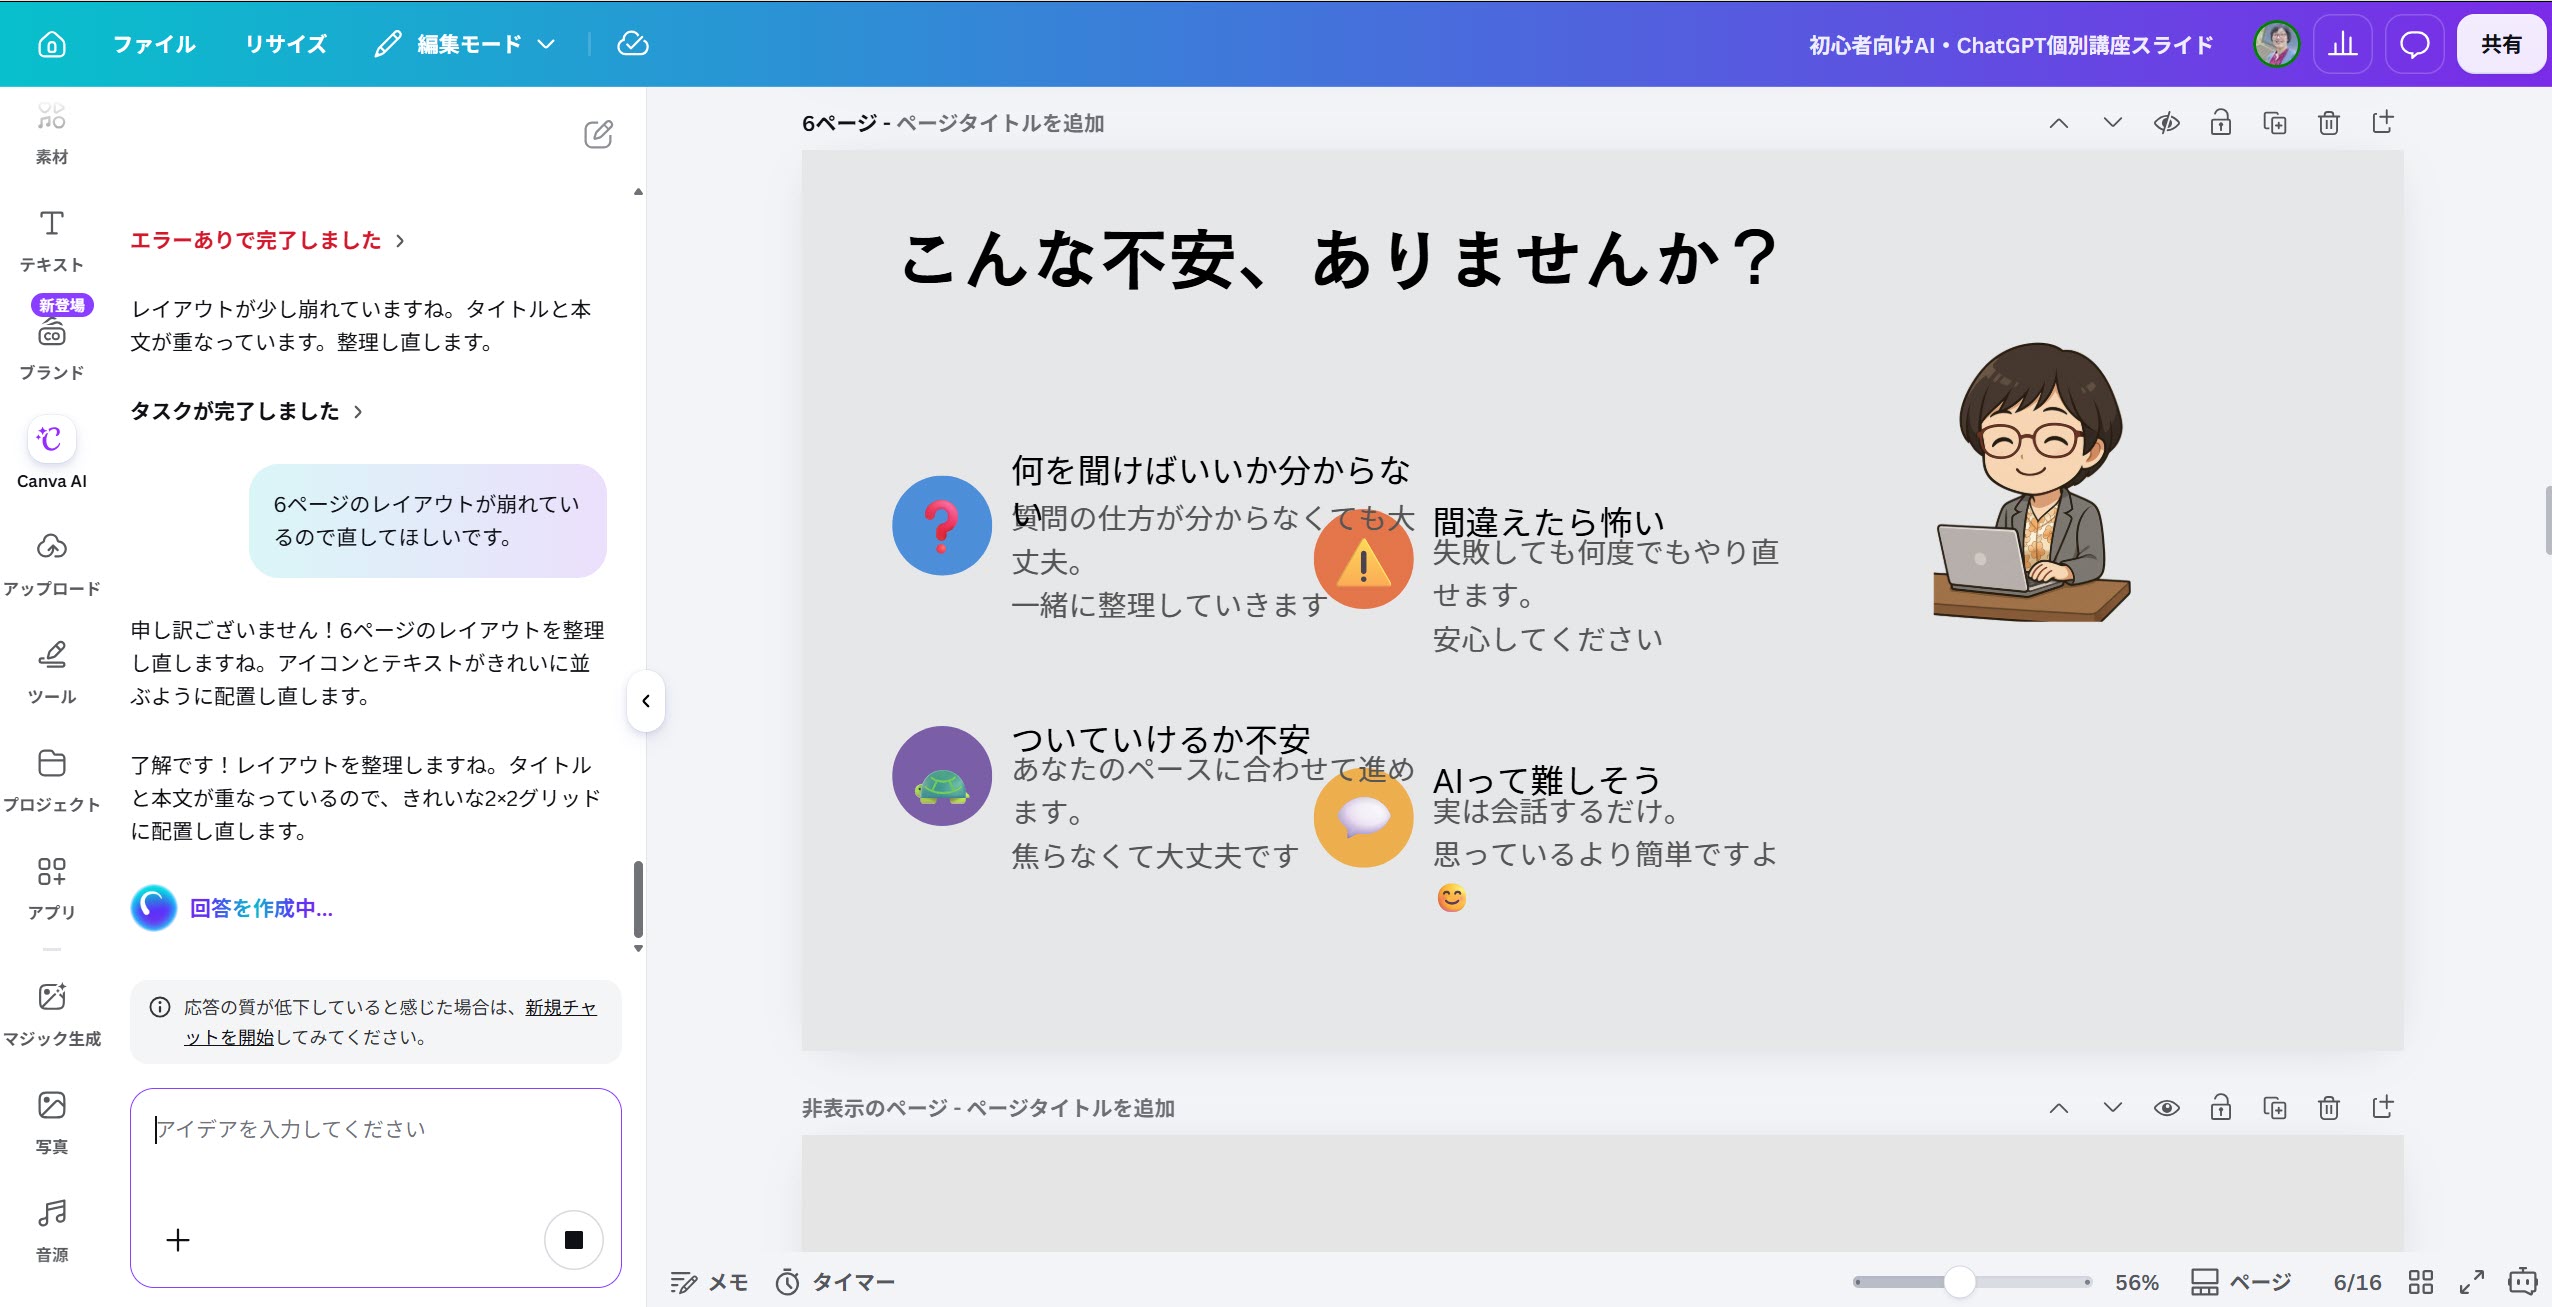The height and width of the screenshot is (1307, 2552).
Task: Open the マジック生成 panel
Action: tap(51, 1013)
